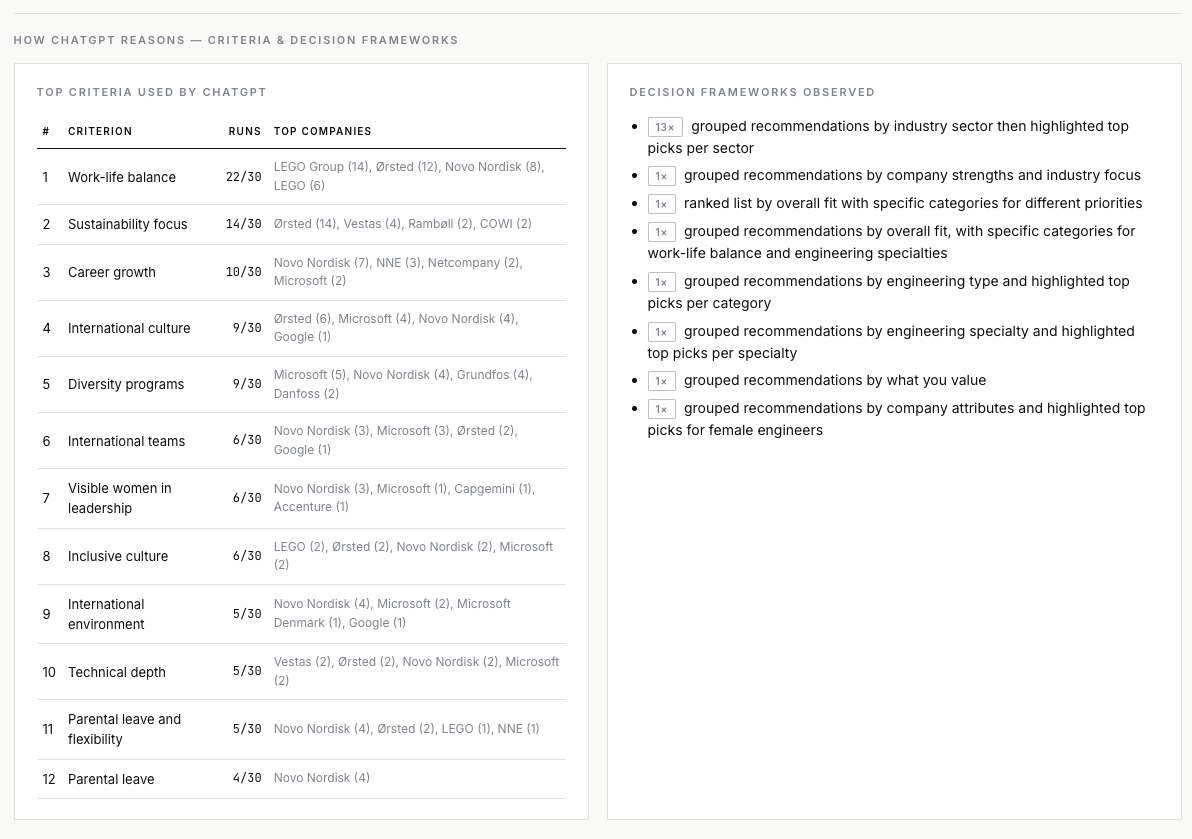Click the run count '4/30'
Screen dimensions: 1192x839
(x=247, y=778)
